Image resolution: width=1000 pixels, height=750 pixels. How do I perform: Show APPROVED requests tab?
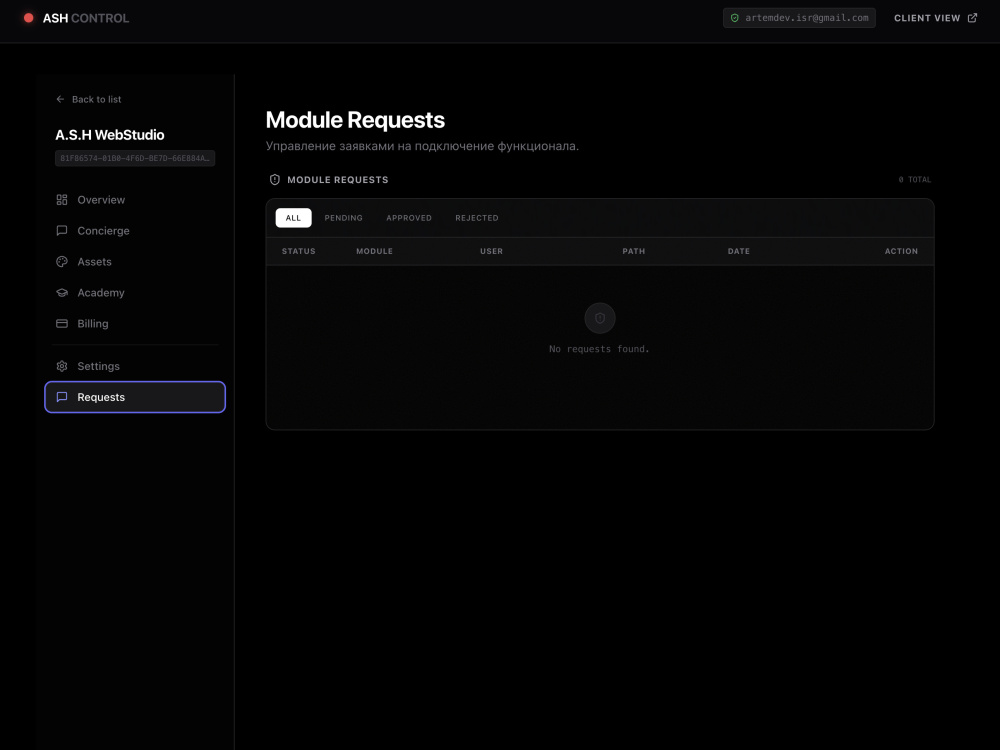(409, 218)
